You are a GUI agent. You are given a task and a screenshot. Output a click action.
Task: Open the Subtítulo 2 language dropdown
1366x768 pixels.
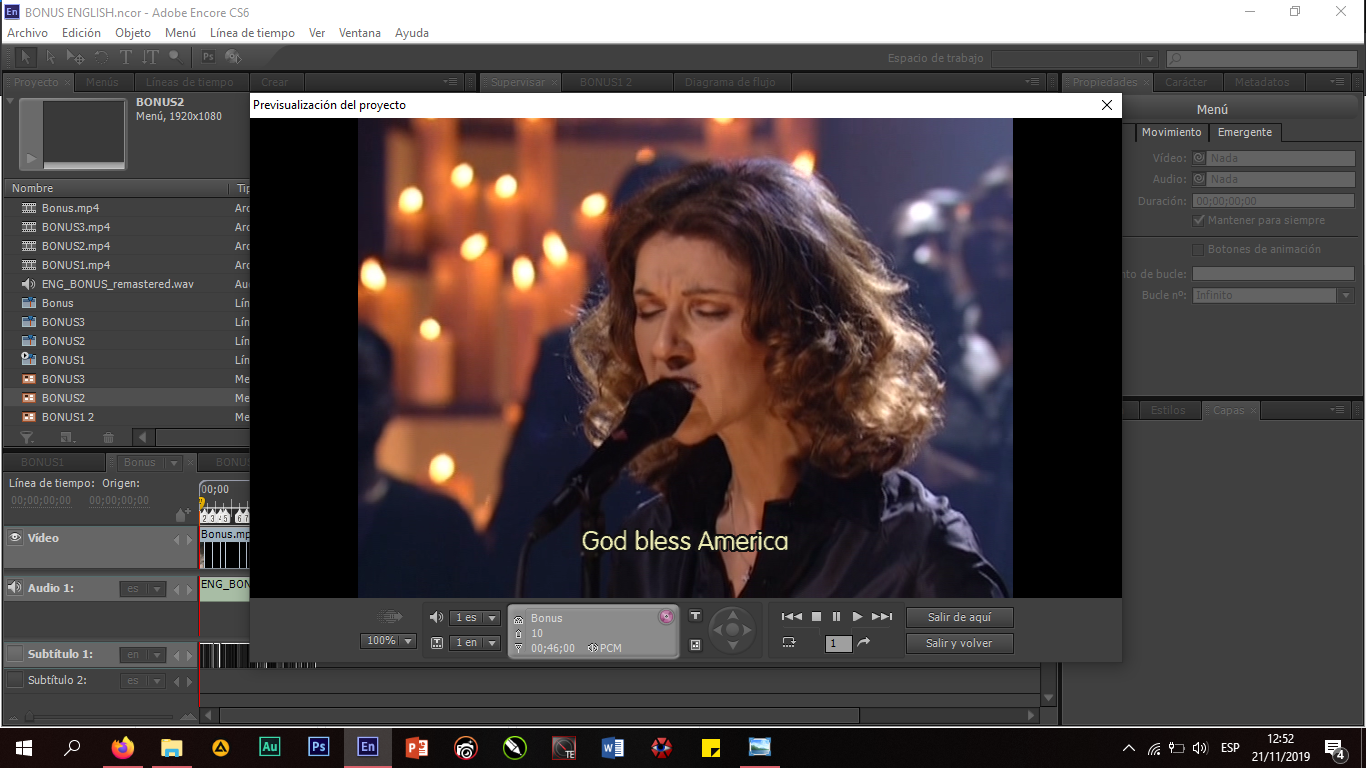[143, 681]
